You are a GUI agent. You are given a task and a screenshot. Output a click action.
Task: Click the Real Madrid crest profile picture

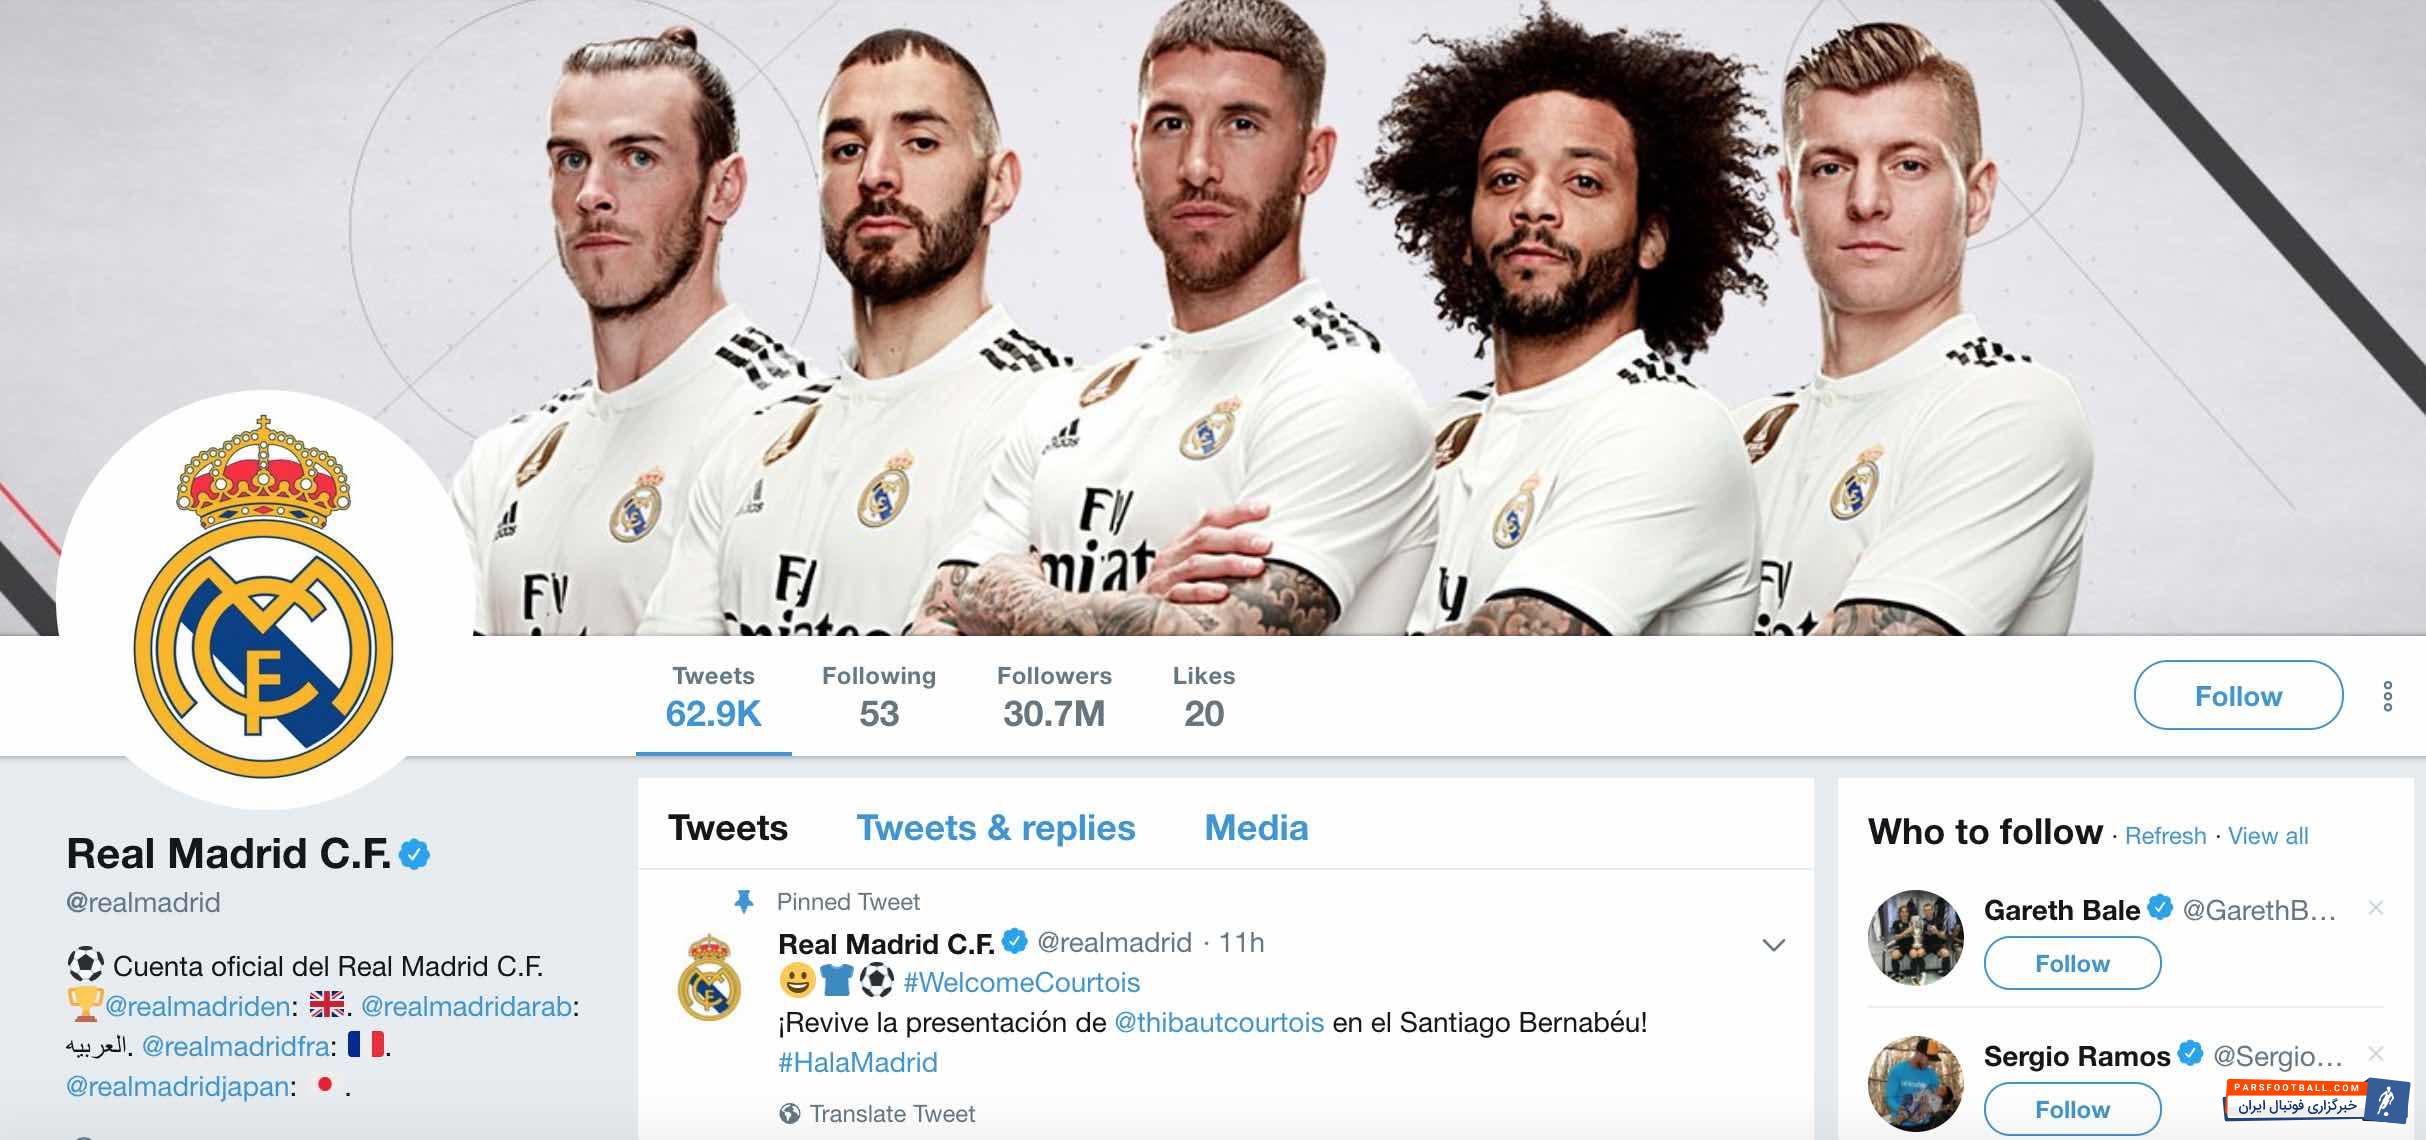[264, 600]
